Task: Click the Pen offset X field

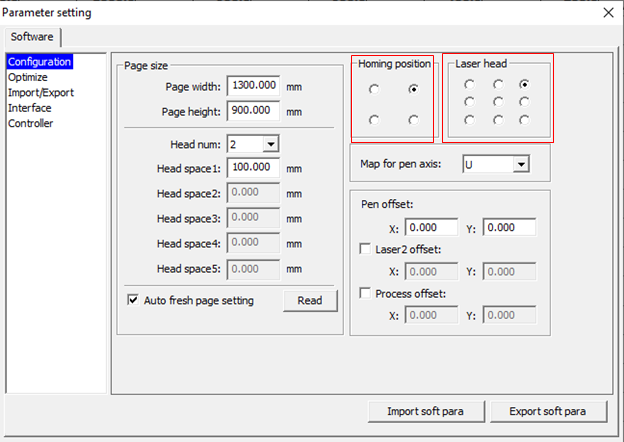Action: 431,227
